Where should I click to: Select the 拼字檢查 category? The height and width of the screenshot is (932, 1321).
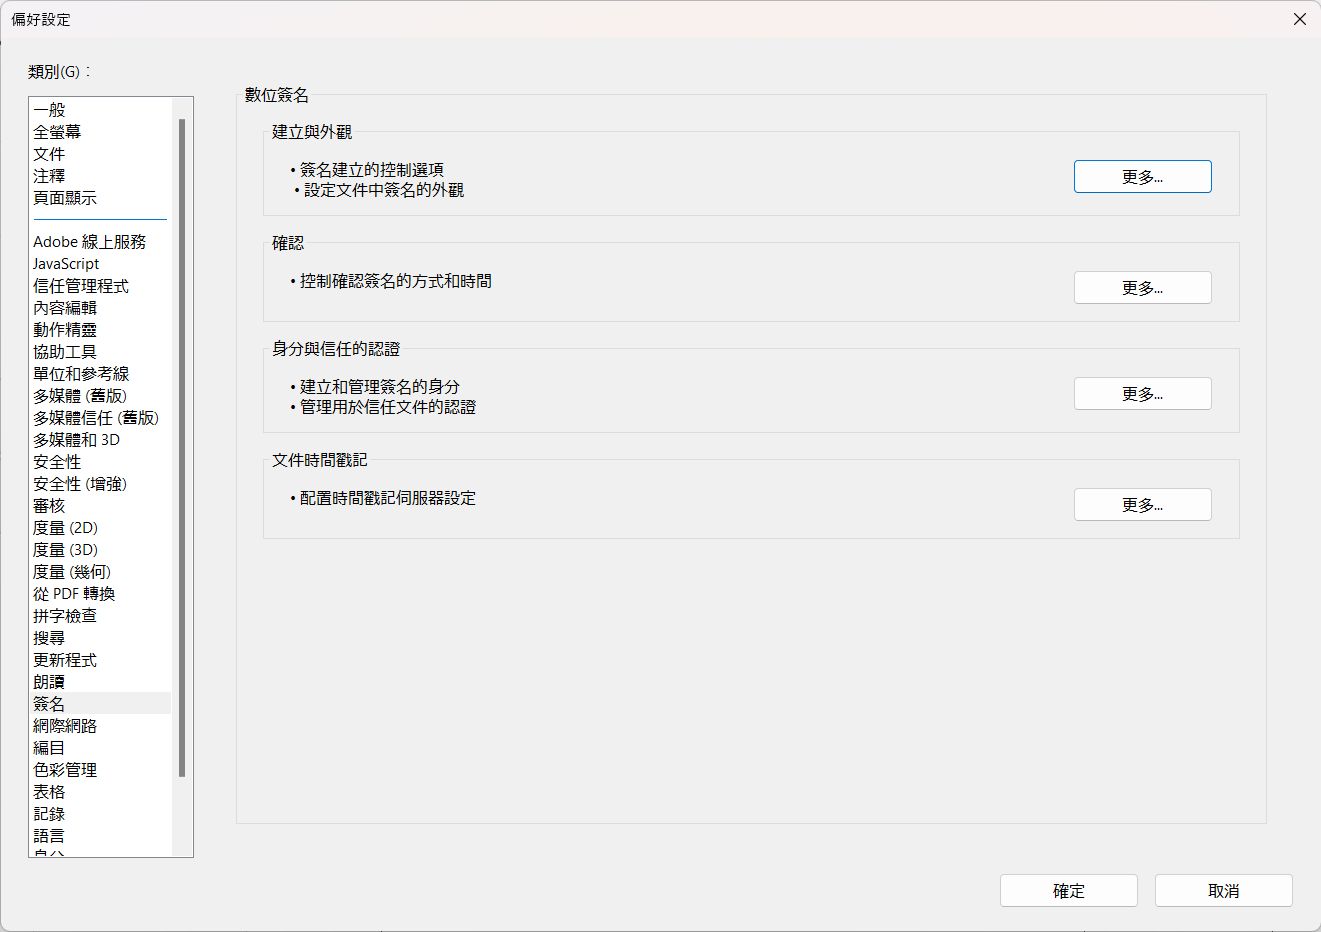click(65, 615)
